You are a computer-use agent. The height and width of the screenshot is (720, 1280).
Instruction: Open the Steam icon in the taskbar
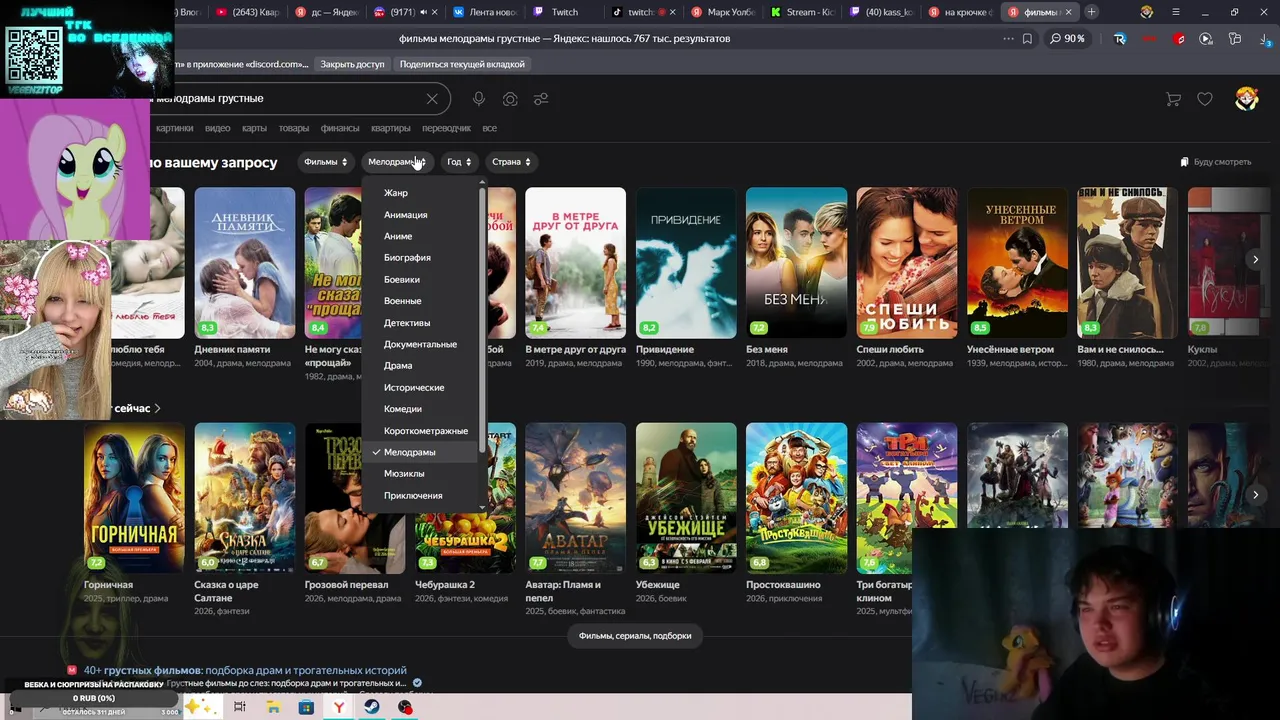(x=371, y=707)
